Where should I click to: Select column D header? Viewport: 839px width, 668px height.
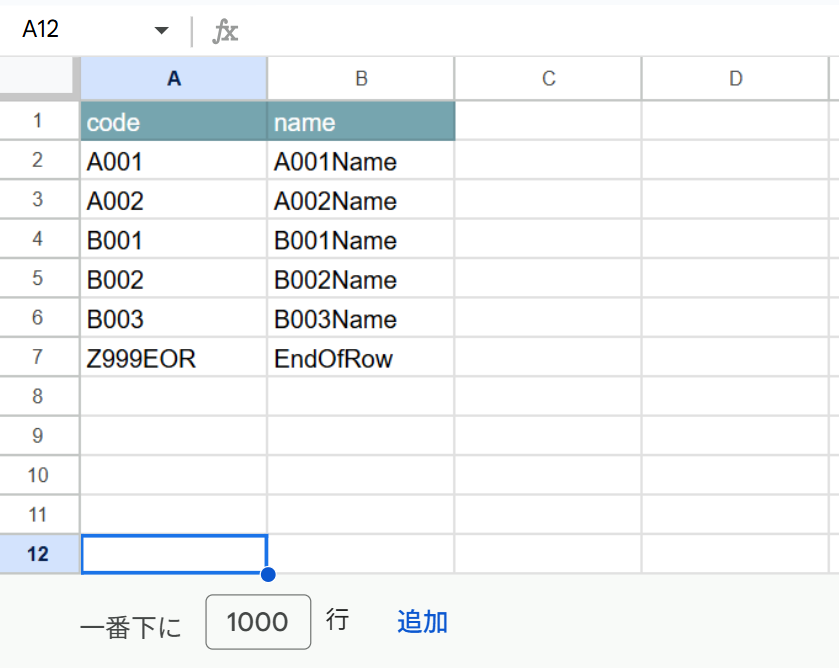click(735, 79)
